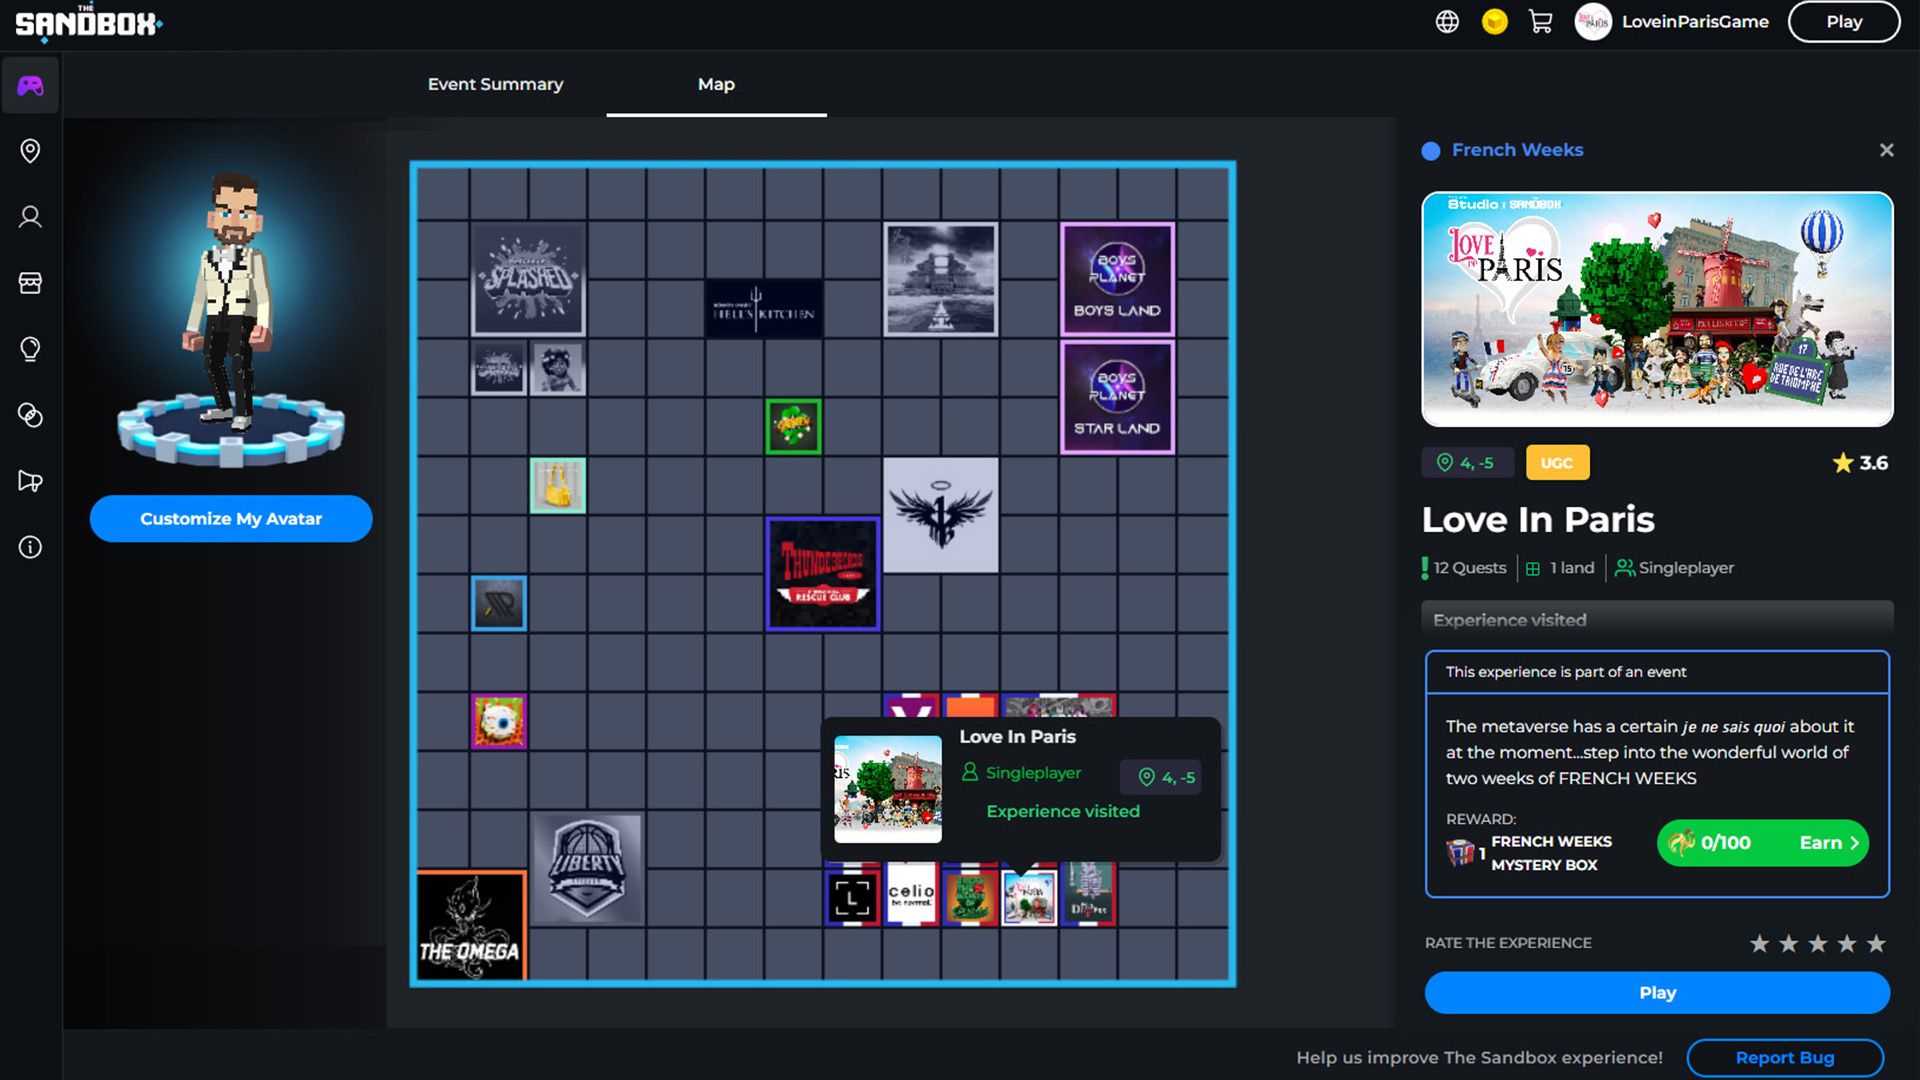Open the info circle sidebar icon
Viewport: 1920px width, 1080px height.
[30, 547]
